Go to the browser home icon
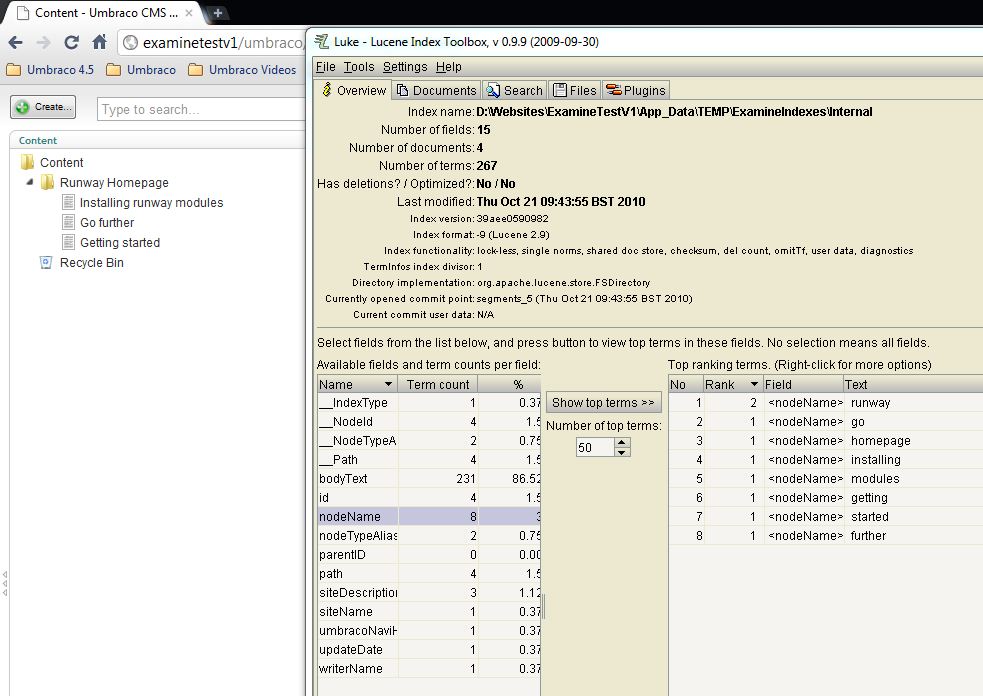The width and height of the screenshot is (983, 696). coord(100,43)
